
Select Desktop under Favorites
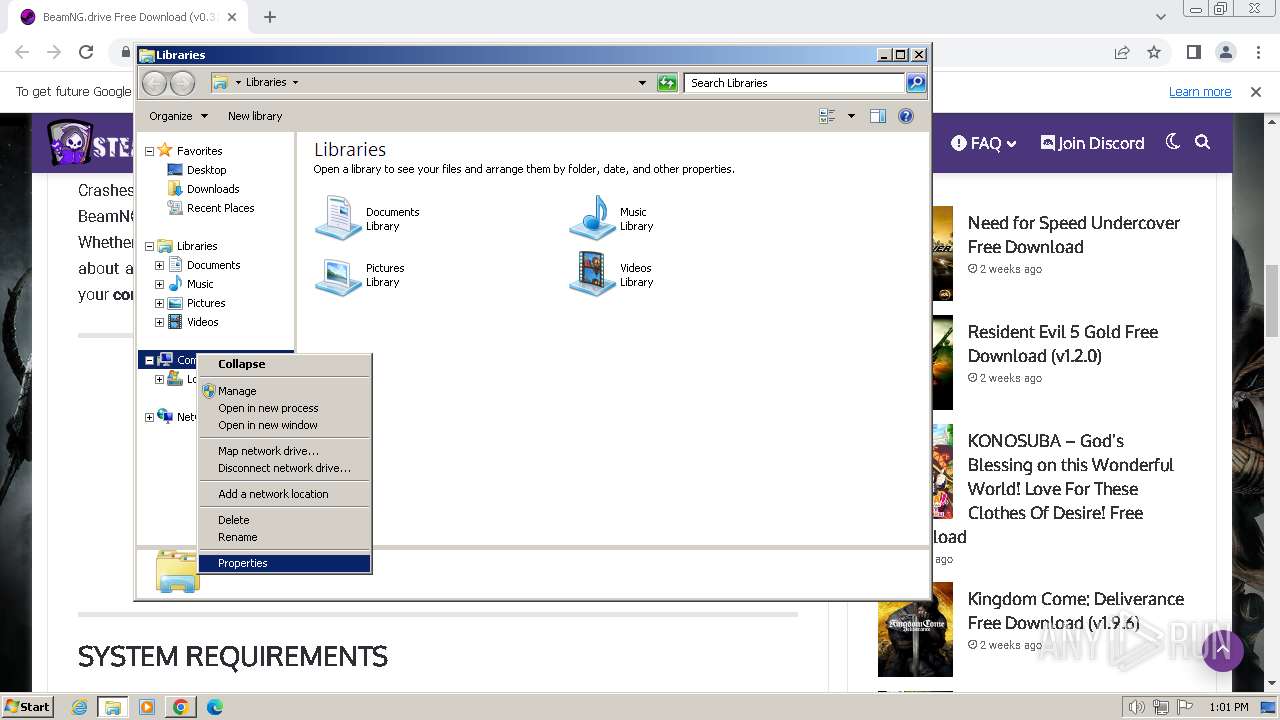coord(206,170)
